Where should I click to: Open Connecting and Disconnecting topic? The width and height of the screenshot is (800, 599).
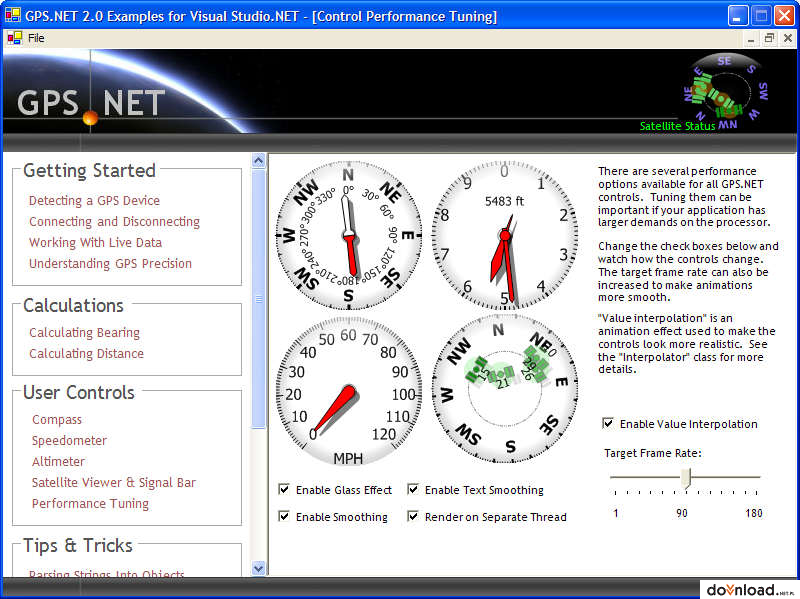(x=114, y=221)
